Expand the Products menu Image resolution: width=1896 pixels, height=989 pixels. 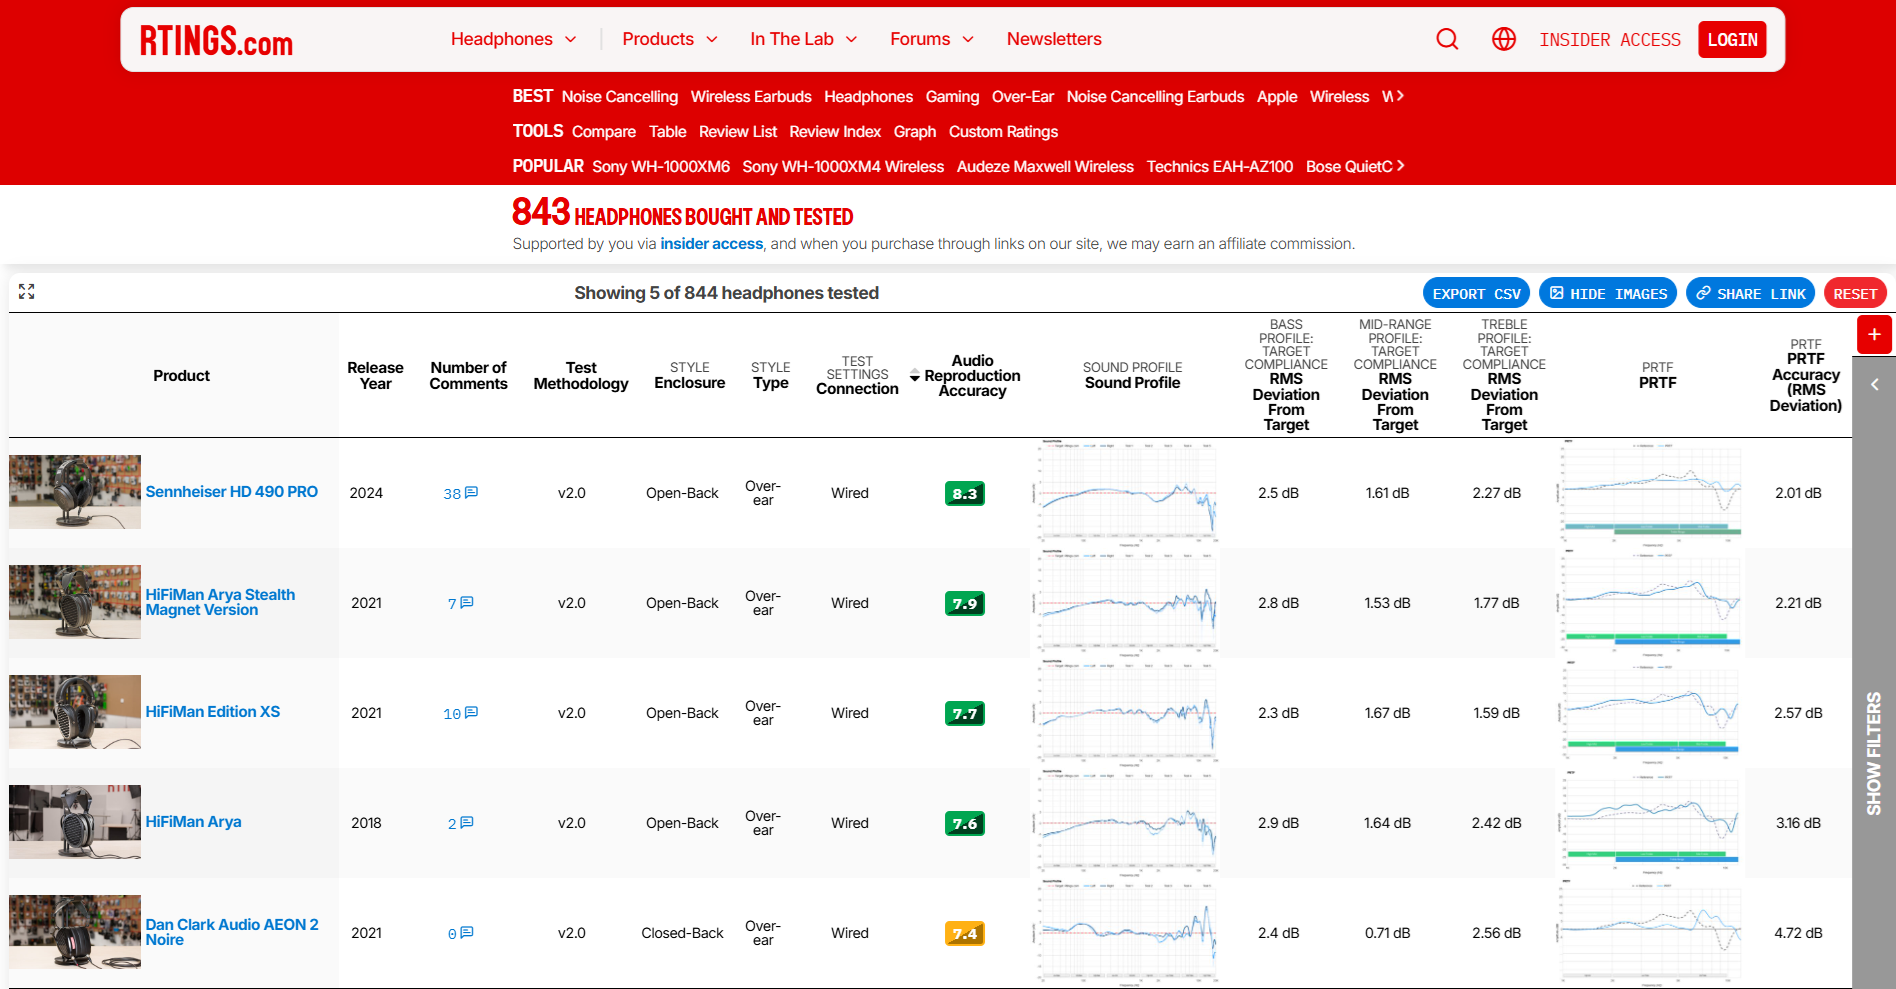tap(670, 39)
